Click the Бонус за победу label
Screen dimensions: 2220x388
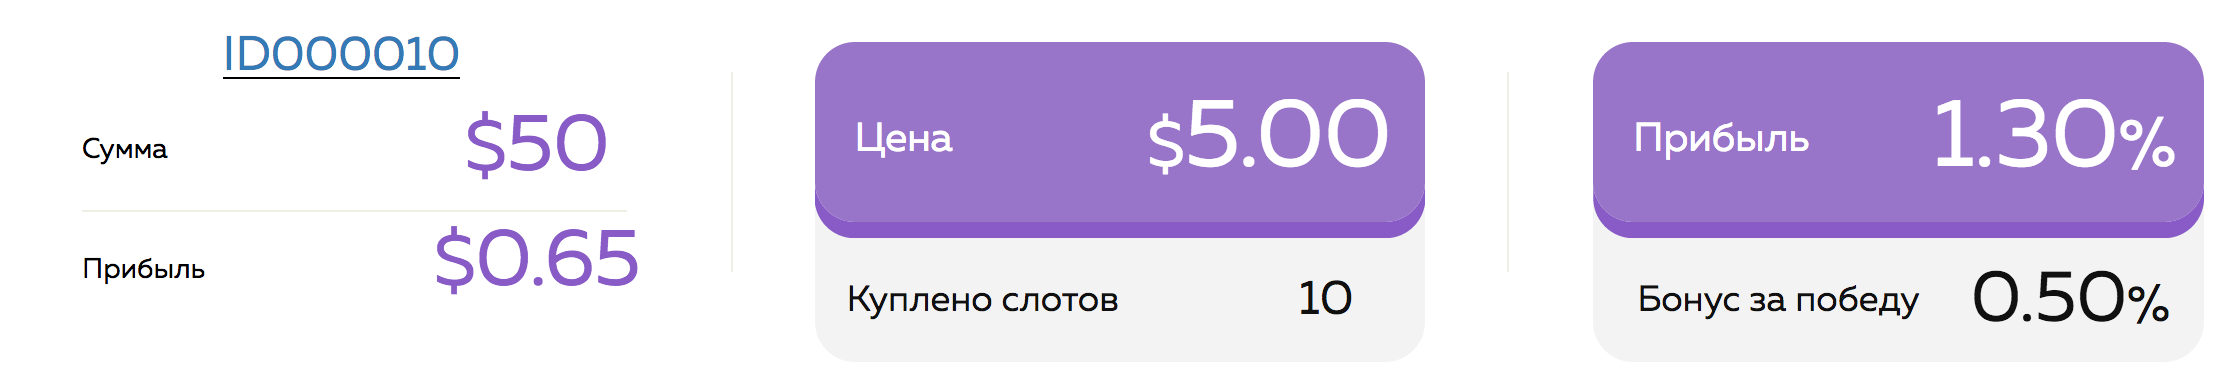coord(1778,299)
